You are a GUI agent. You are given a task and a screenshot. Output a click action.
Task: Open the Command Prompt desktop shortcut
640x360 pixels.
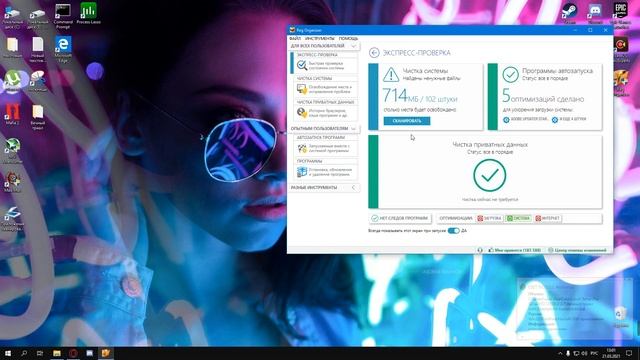click(x=63, y=16)
